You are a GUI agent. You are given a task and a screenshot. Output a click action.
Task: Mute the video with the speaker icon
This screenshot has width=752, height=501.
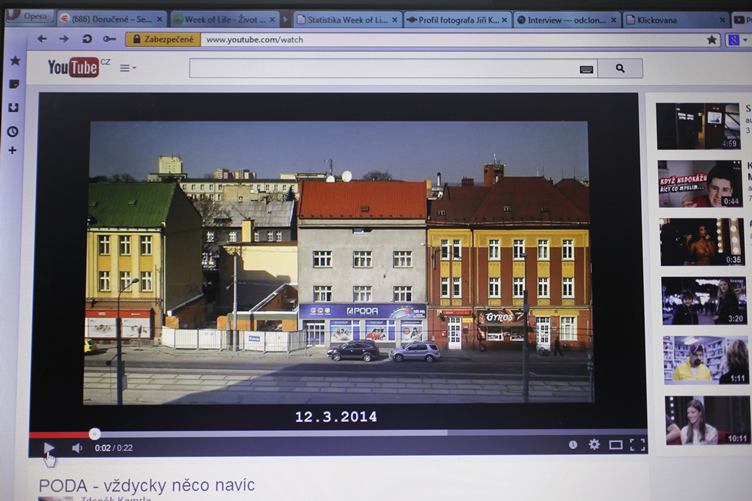[x=77, y=448]
